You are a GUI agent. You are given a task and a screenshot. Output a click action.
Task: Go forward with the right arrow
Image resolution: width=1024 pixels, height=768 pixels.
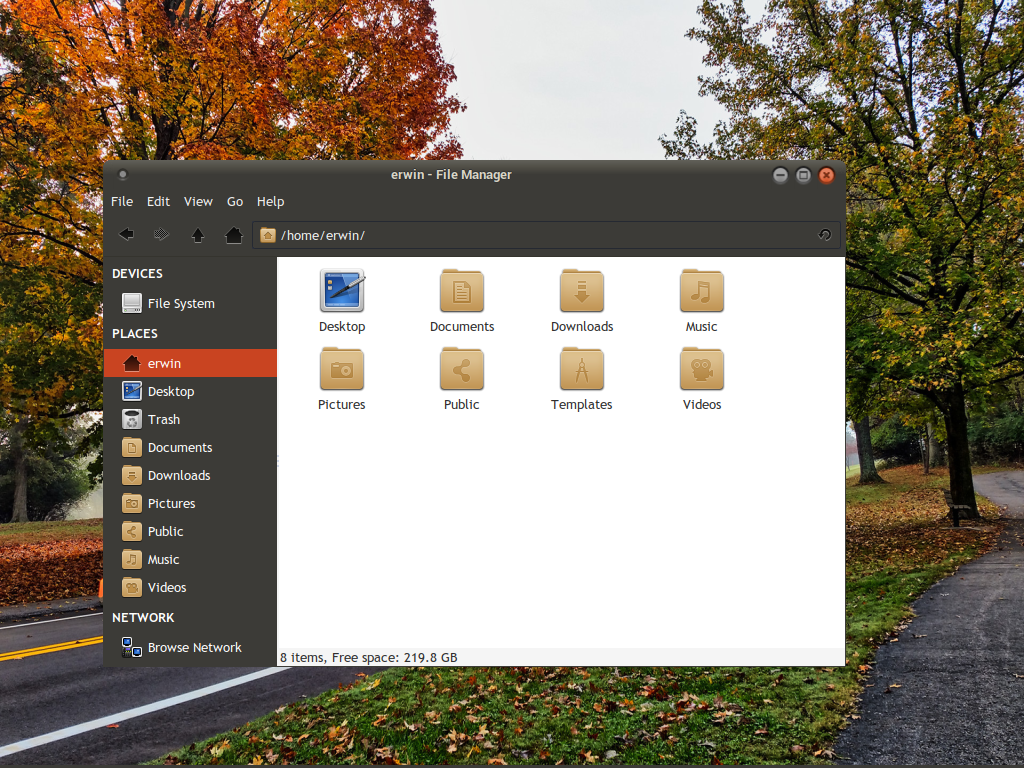click(161, 234)
